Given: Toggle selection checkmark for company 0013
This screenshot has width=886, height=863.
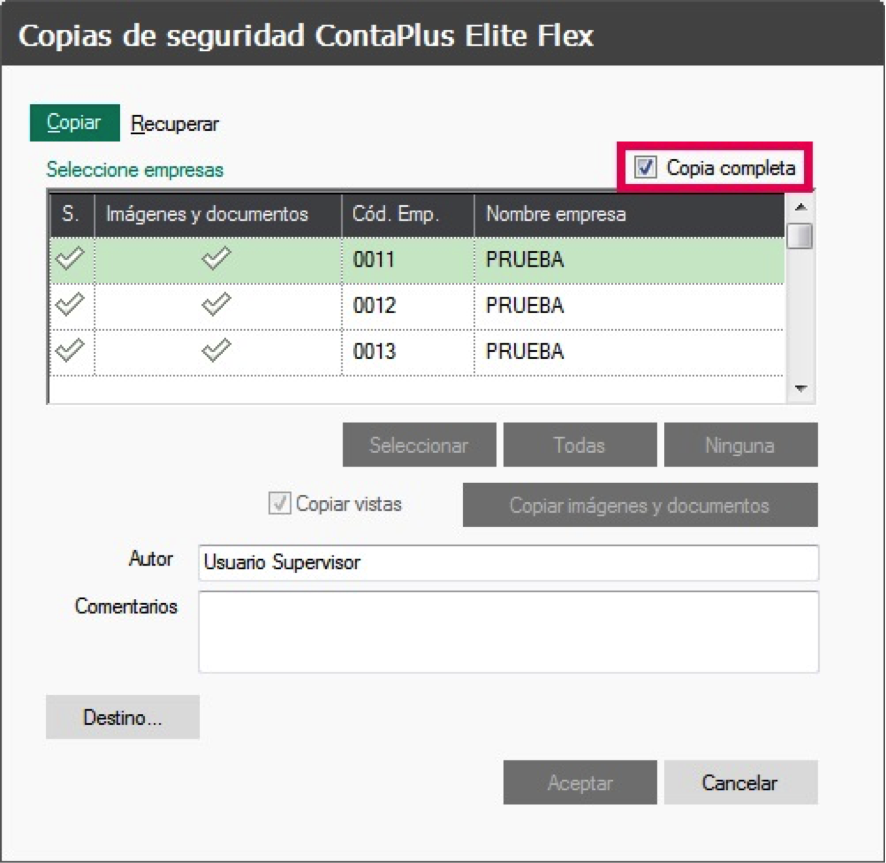Looking at the screenshot, I should pyautogui.click(x=71, y=351).
